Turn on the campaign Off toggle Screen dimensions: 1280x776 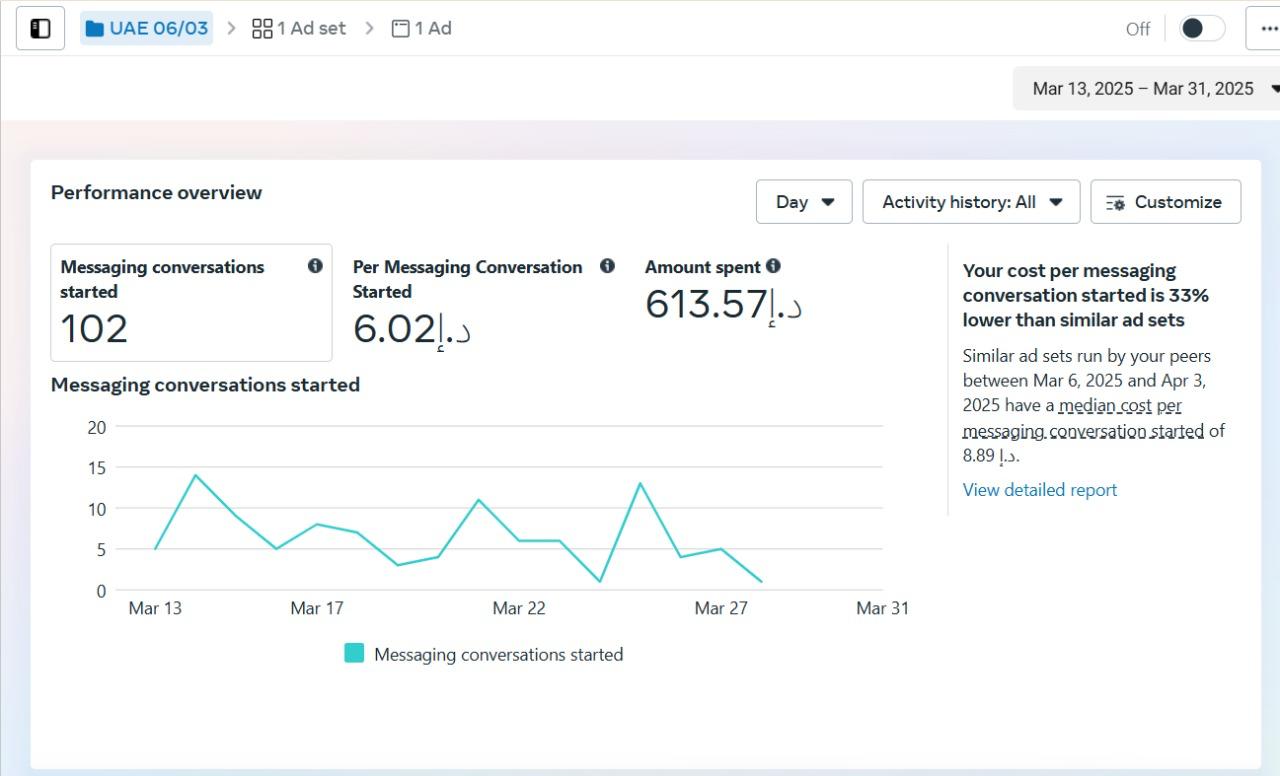(x=1200, y=28)
